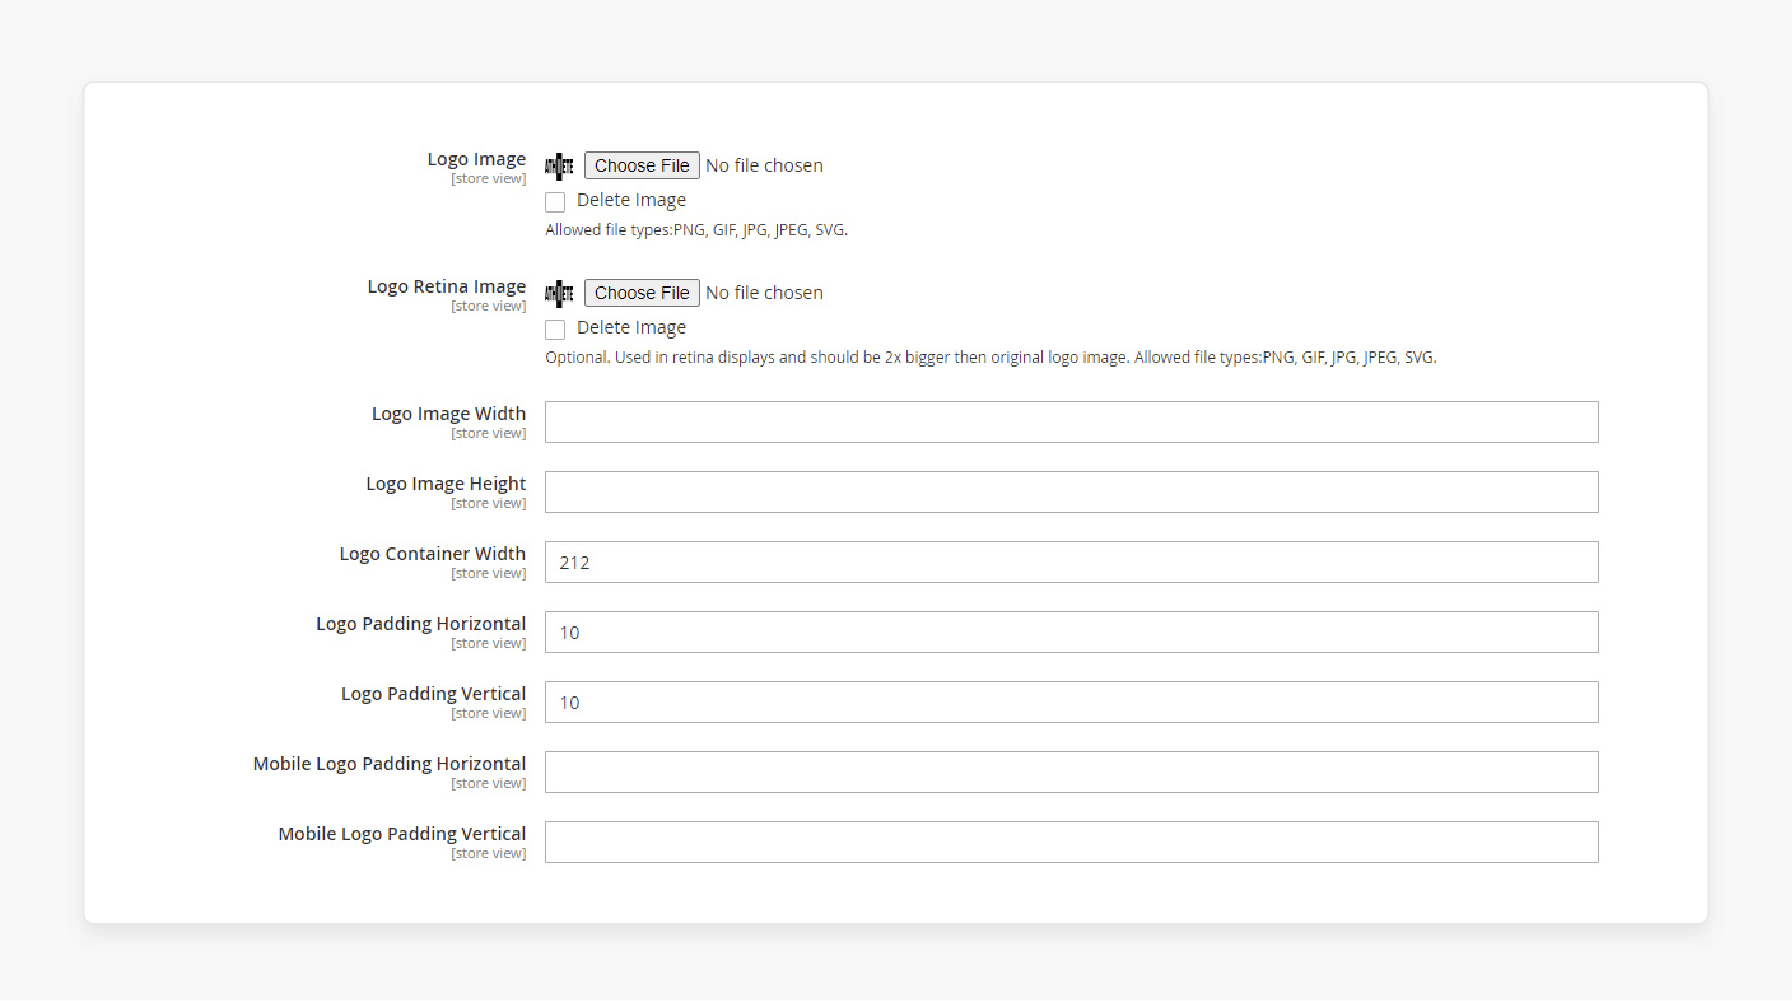The width and height of the screenshot is (1792, 1001).
Task: Select the Logo Padding Horizontal field
Action: click(1071, 632)
